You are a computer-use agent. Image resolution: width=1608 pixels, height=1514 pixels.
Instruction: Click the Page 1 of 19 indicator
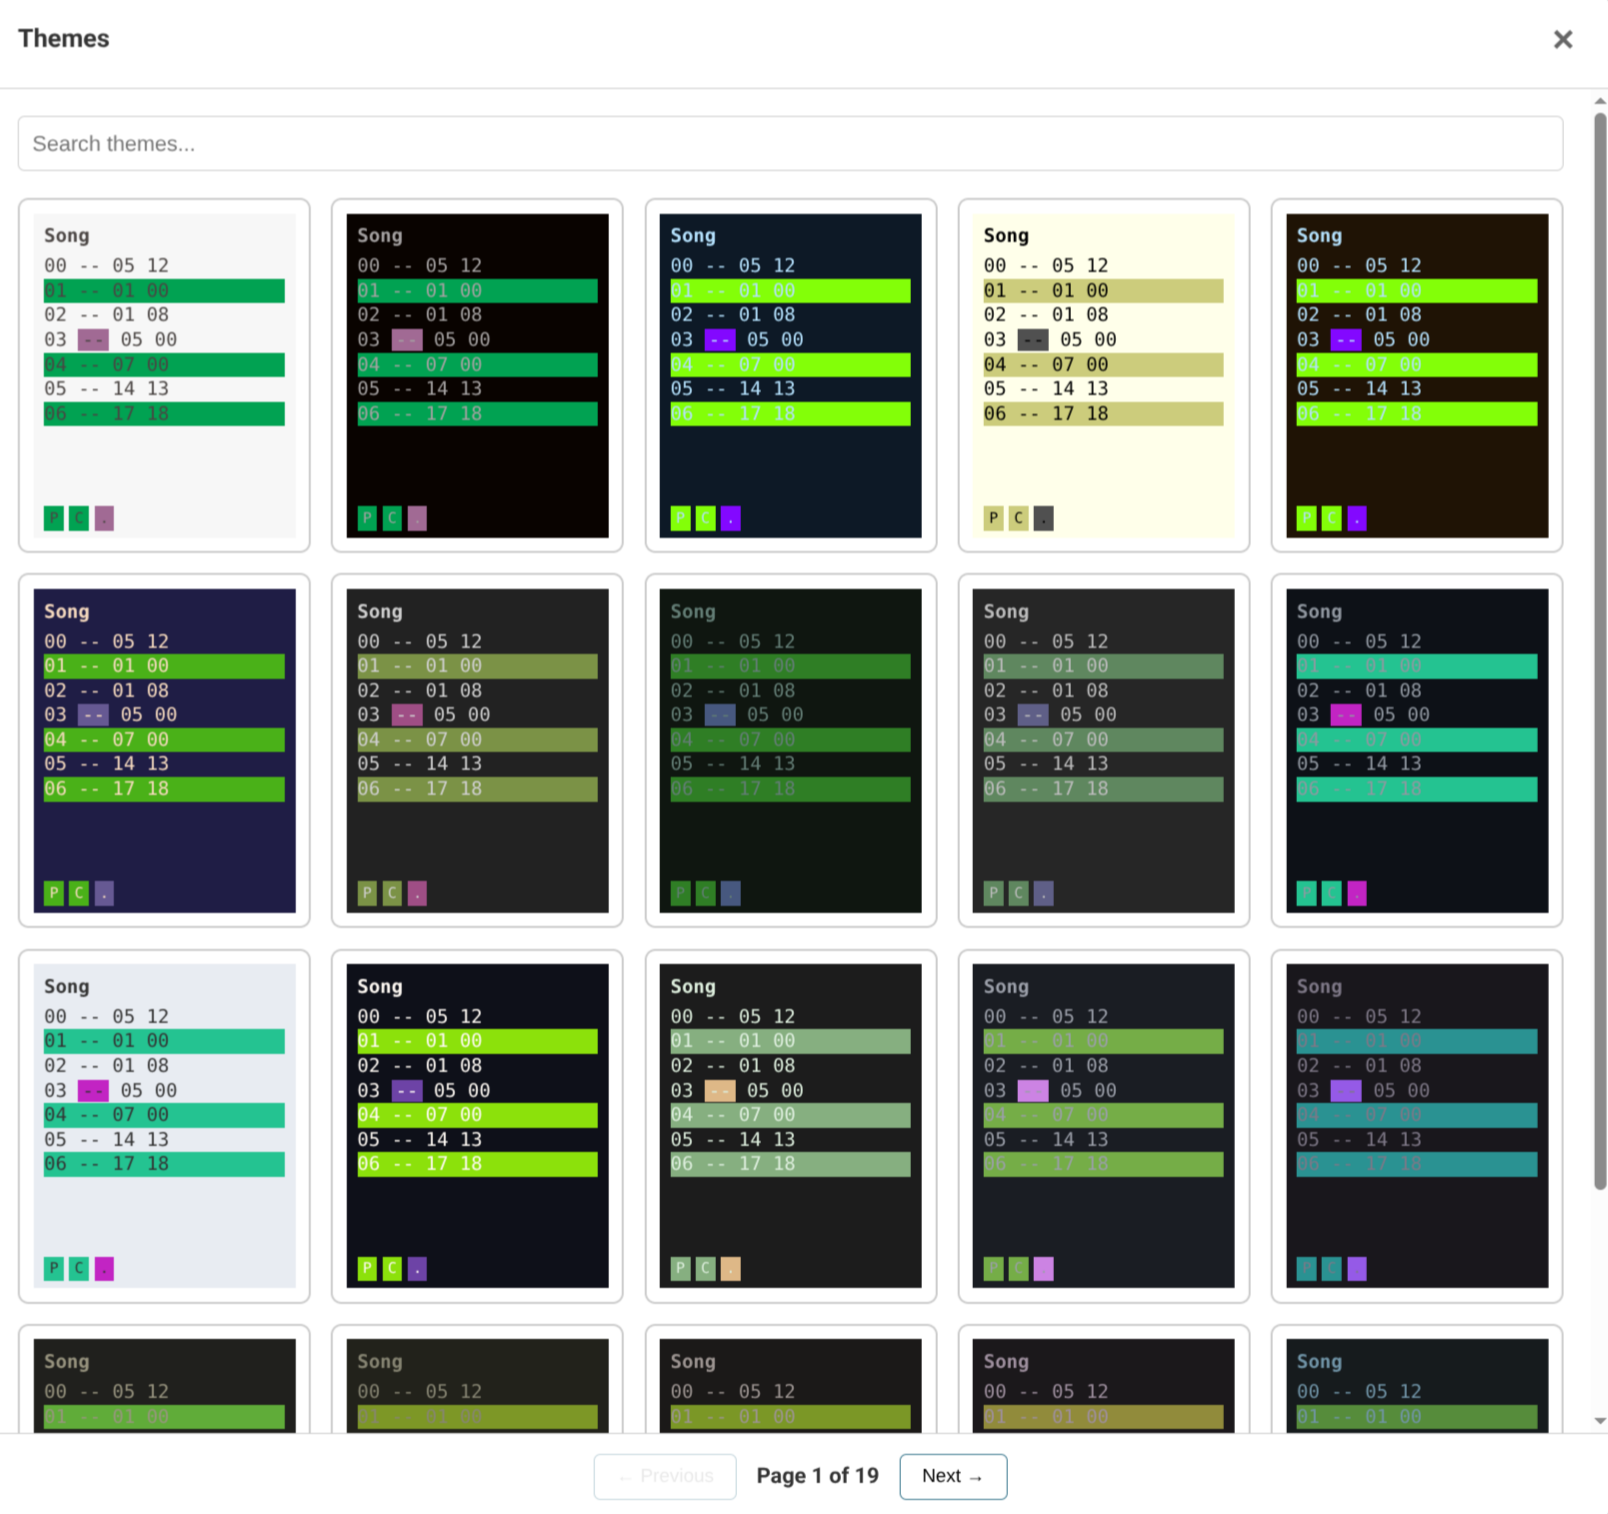click(x=817, y=1476)
